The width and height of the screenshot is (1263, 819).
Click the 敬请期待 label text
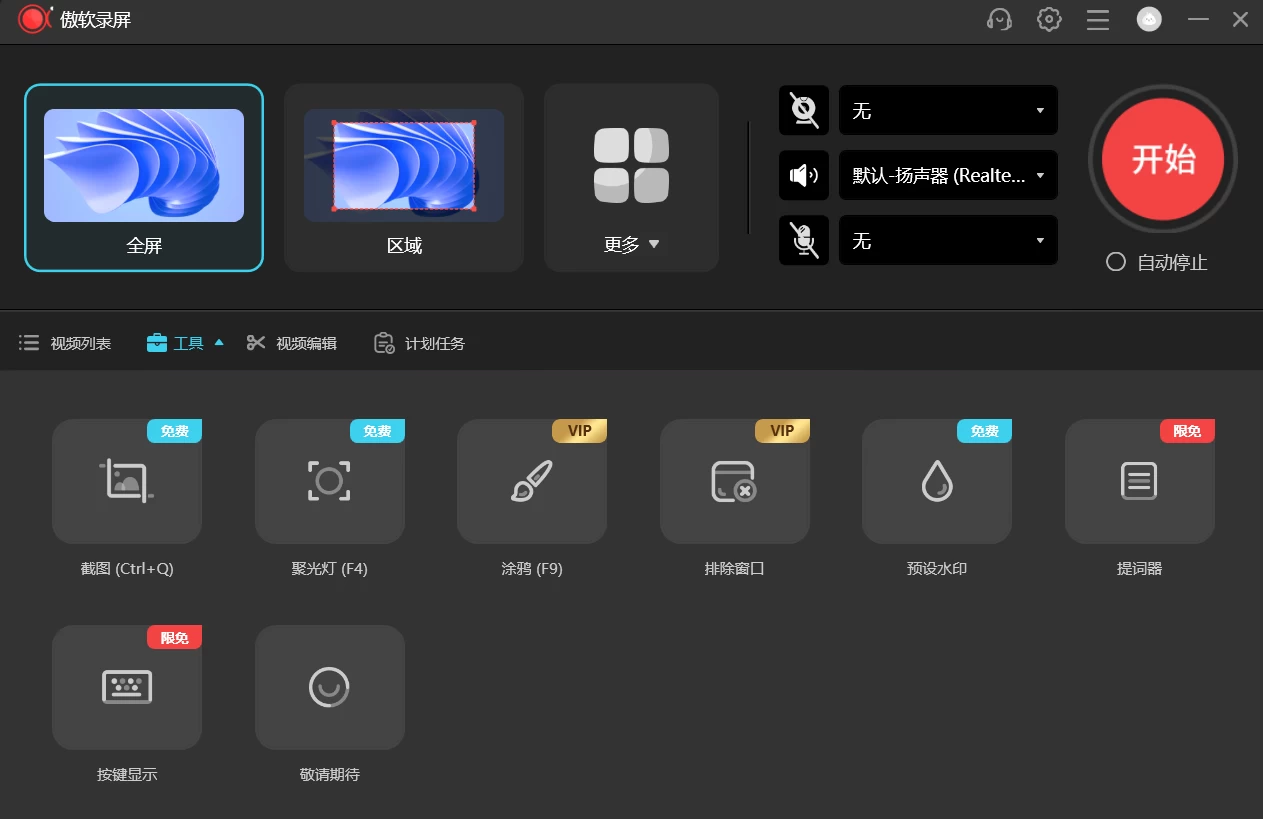click(x=330, y=775)
